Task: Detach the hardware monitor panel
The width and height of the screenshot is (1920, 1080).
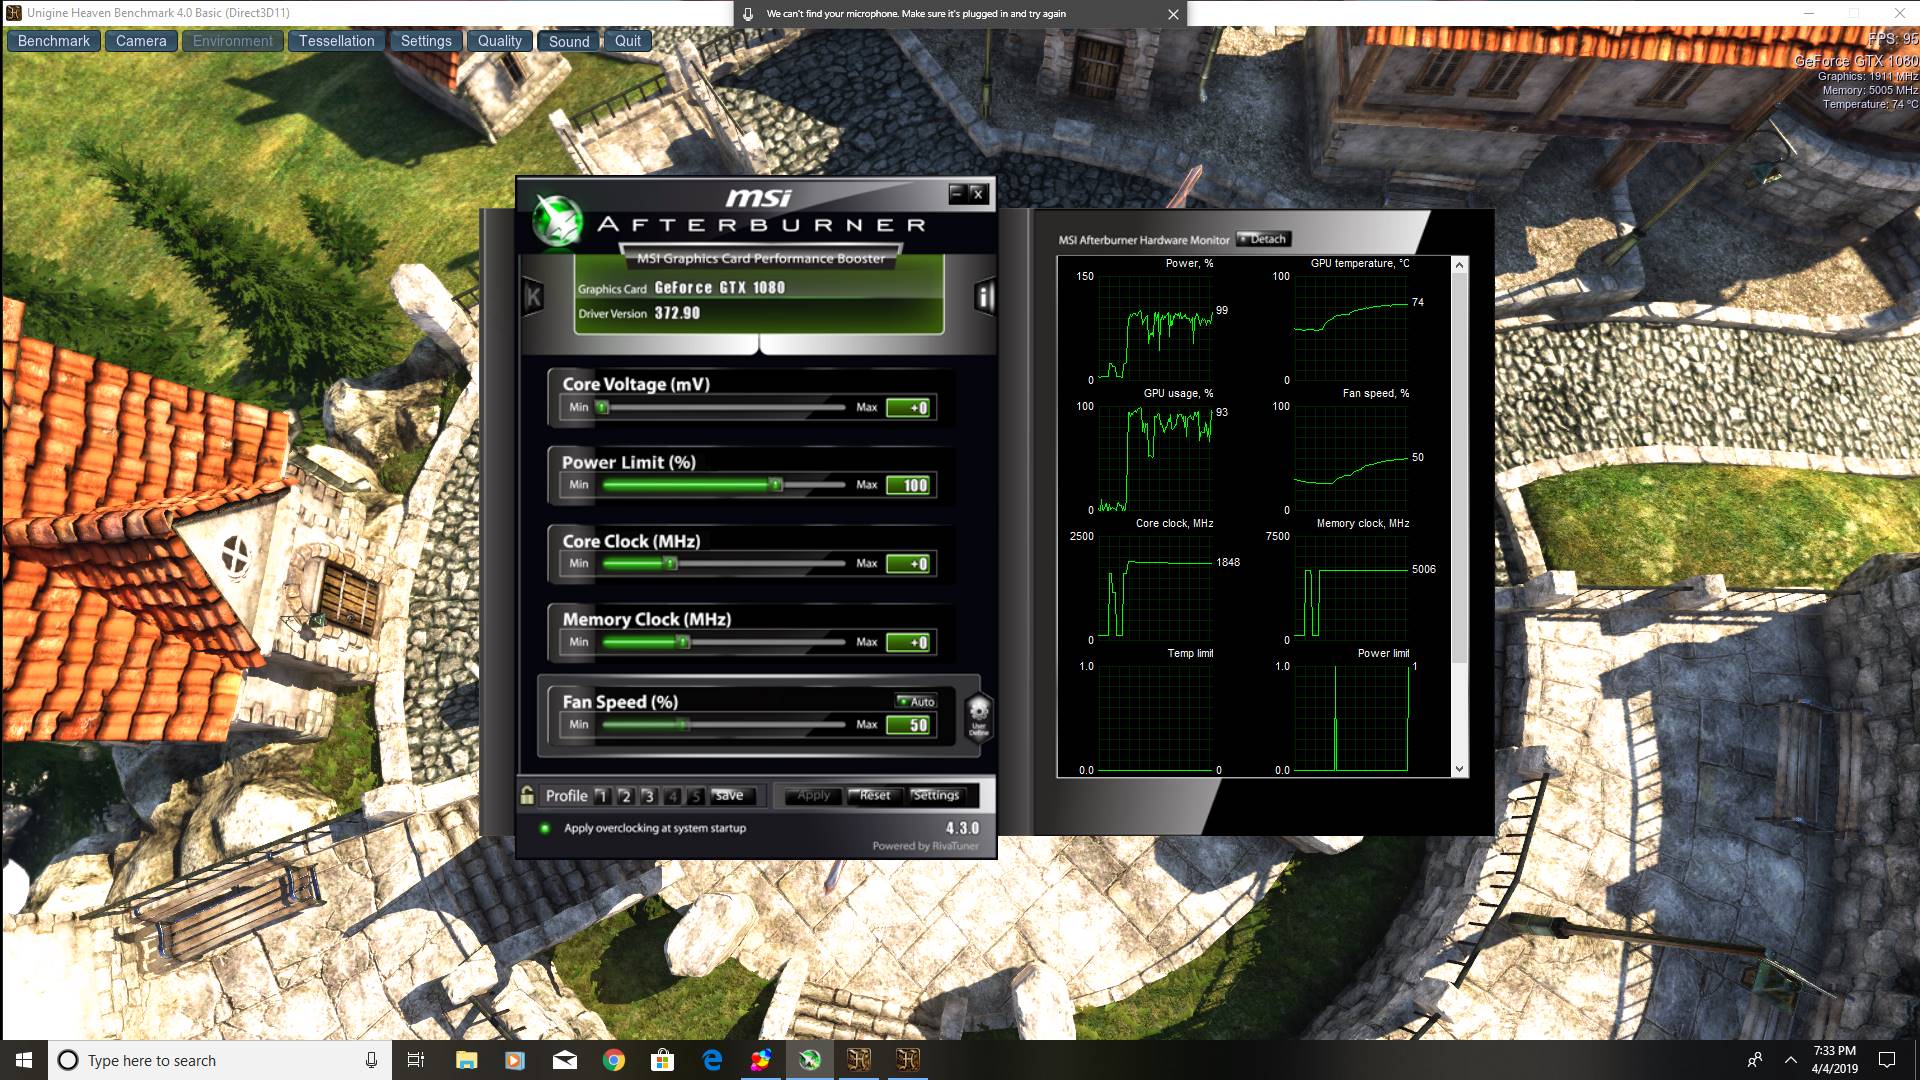Action: 1264,239
